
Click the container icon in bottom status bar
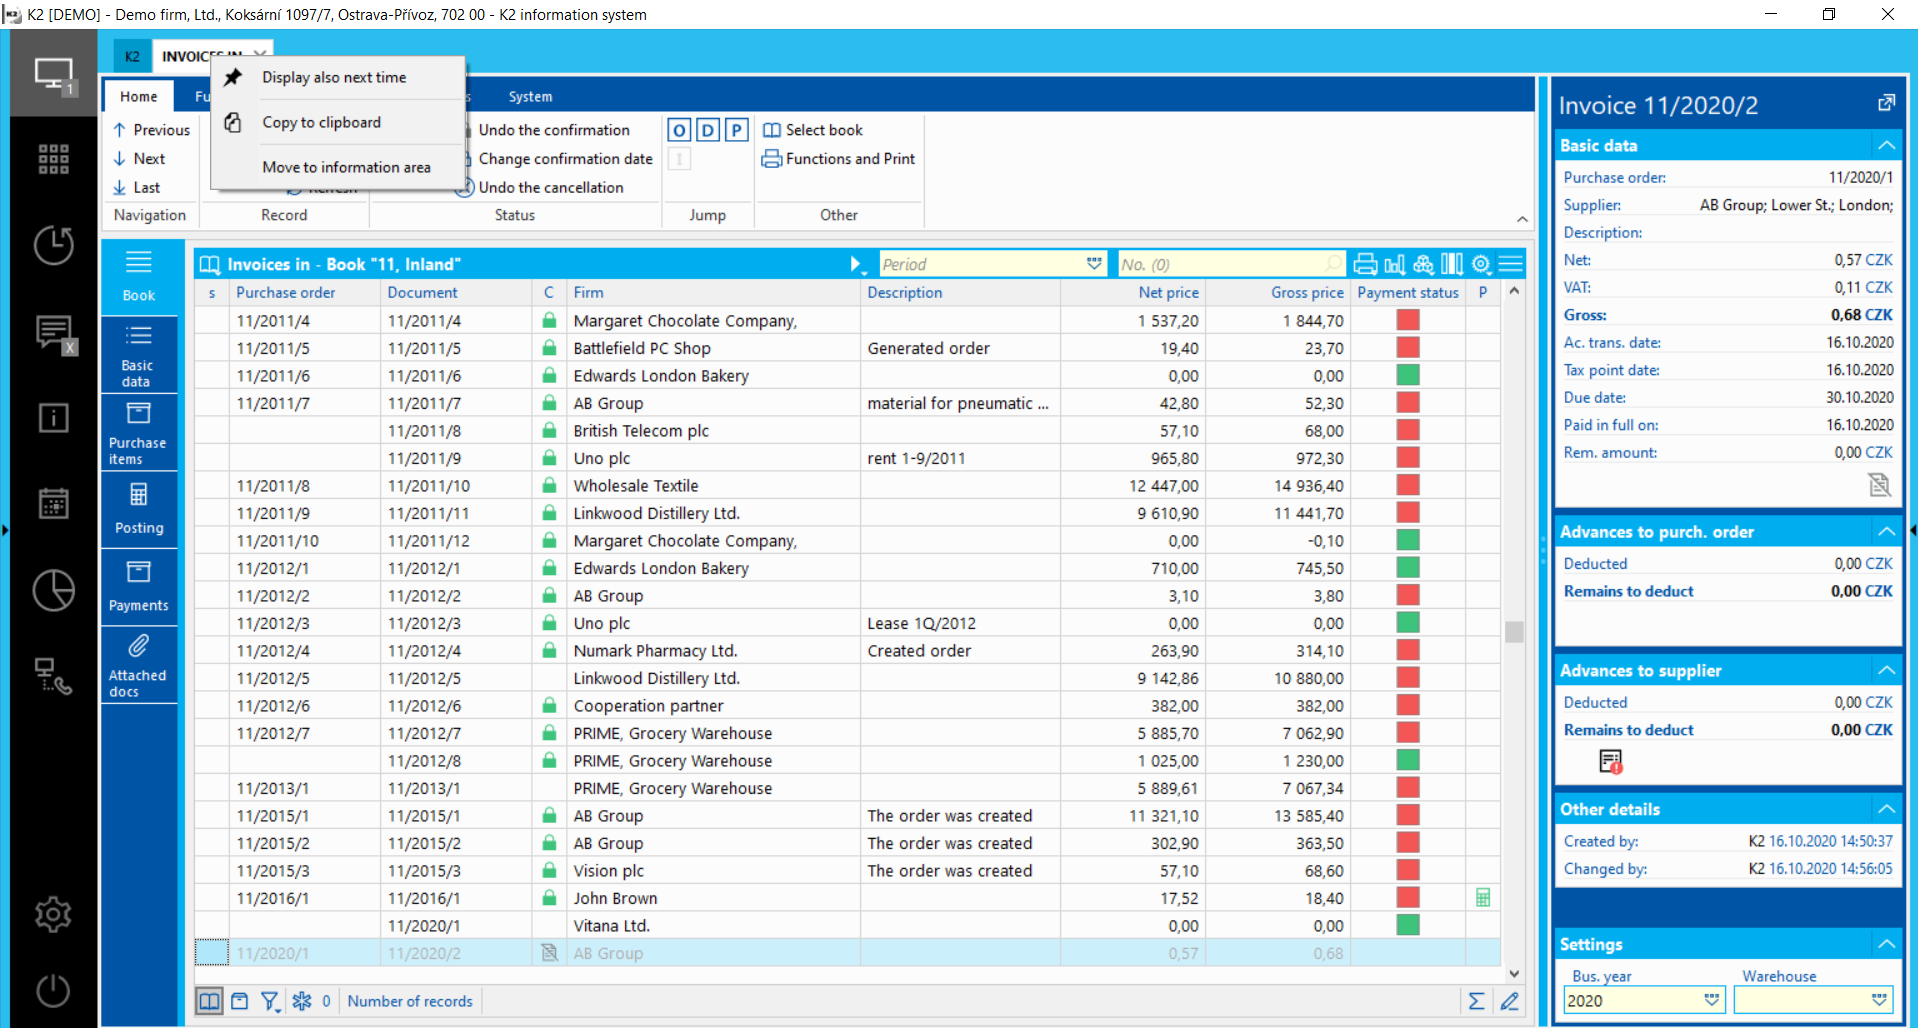point(240,1001)
